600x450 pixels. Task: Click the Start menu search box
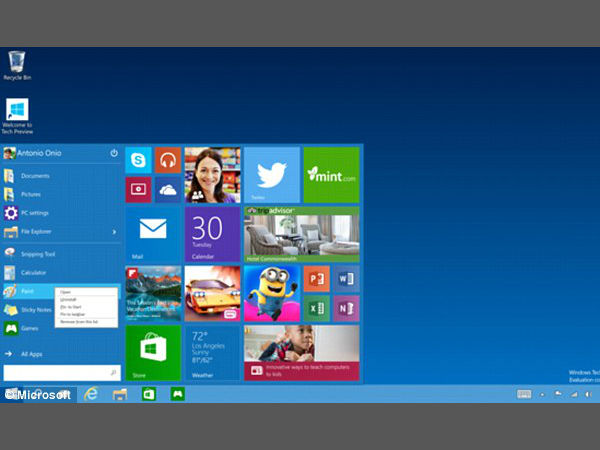click(55, 372)
